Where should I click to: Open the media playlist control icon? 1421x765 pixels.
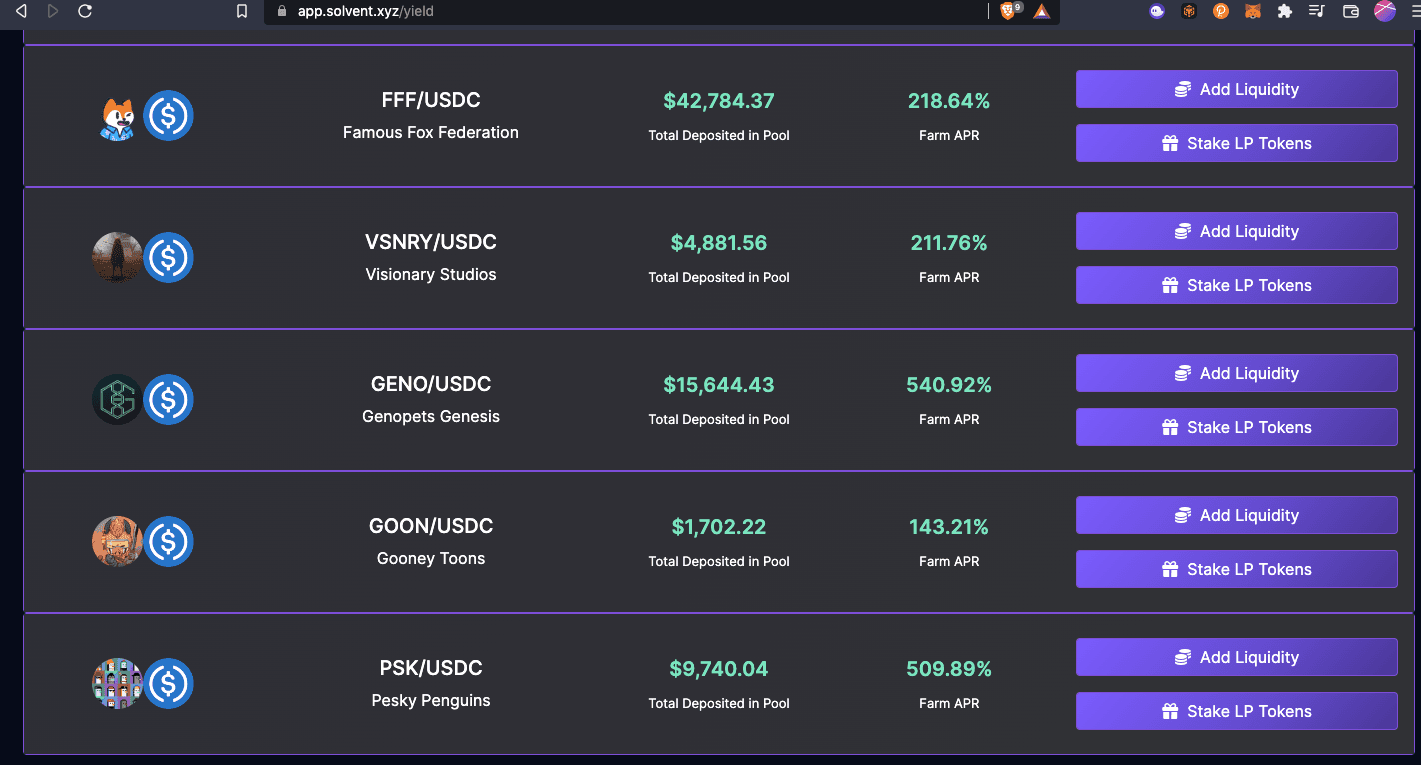(1317, 11)
